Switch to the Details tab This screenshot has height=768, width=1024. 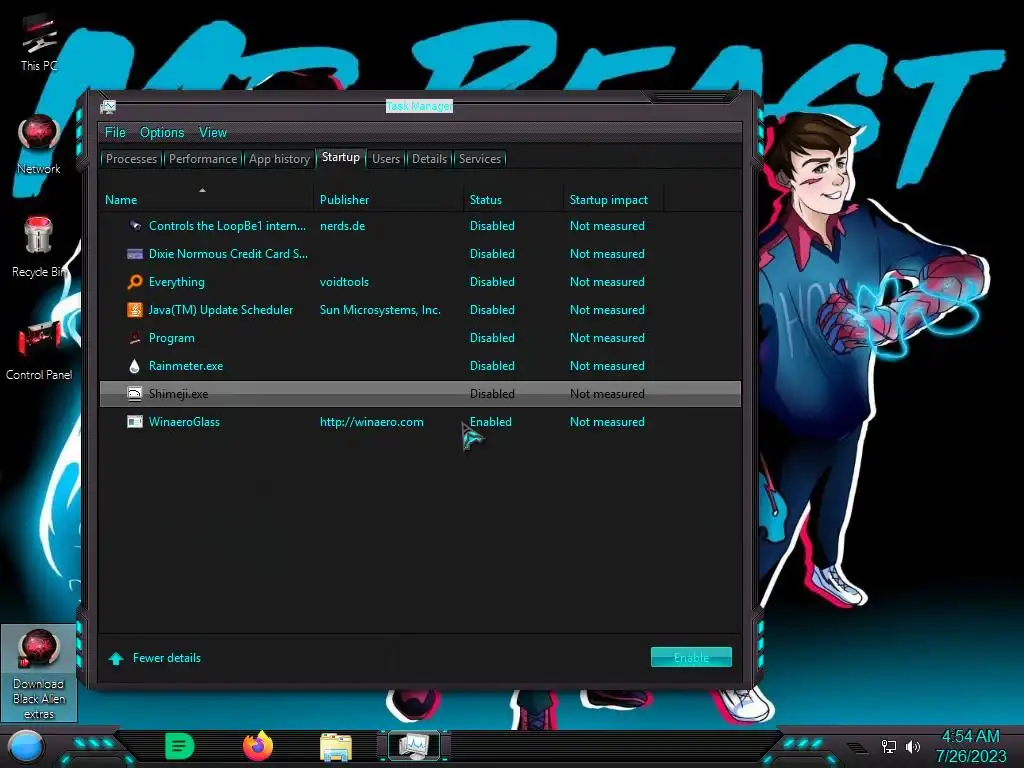[430, 159]
